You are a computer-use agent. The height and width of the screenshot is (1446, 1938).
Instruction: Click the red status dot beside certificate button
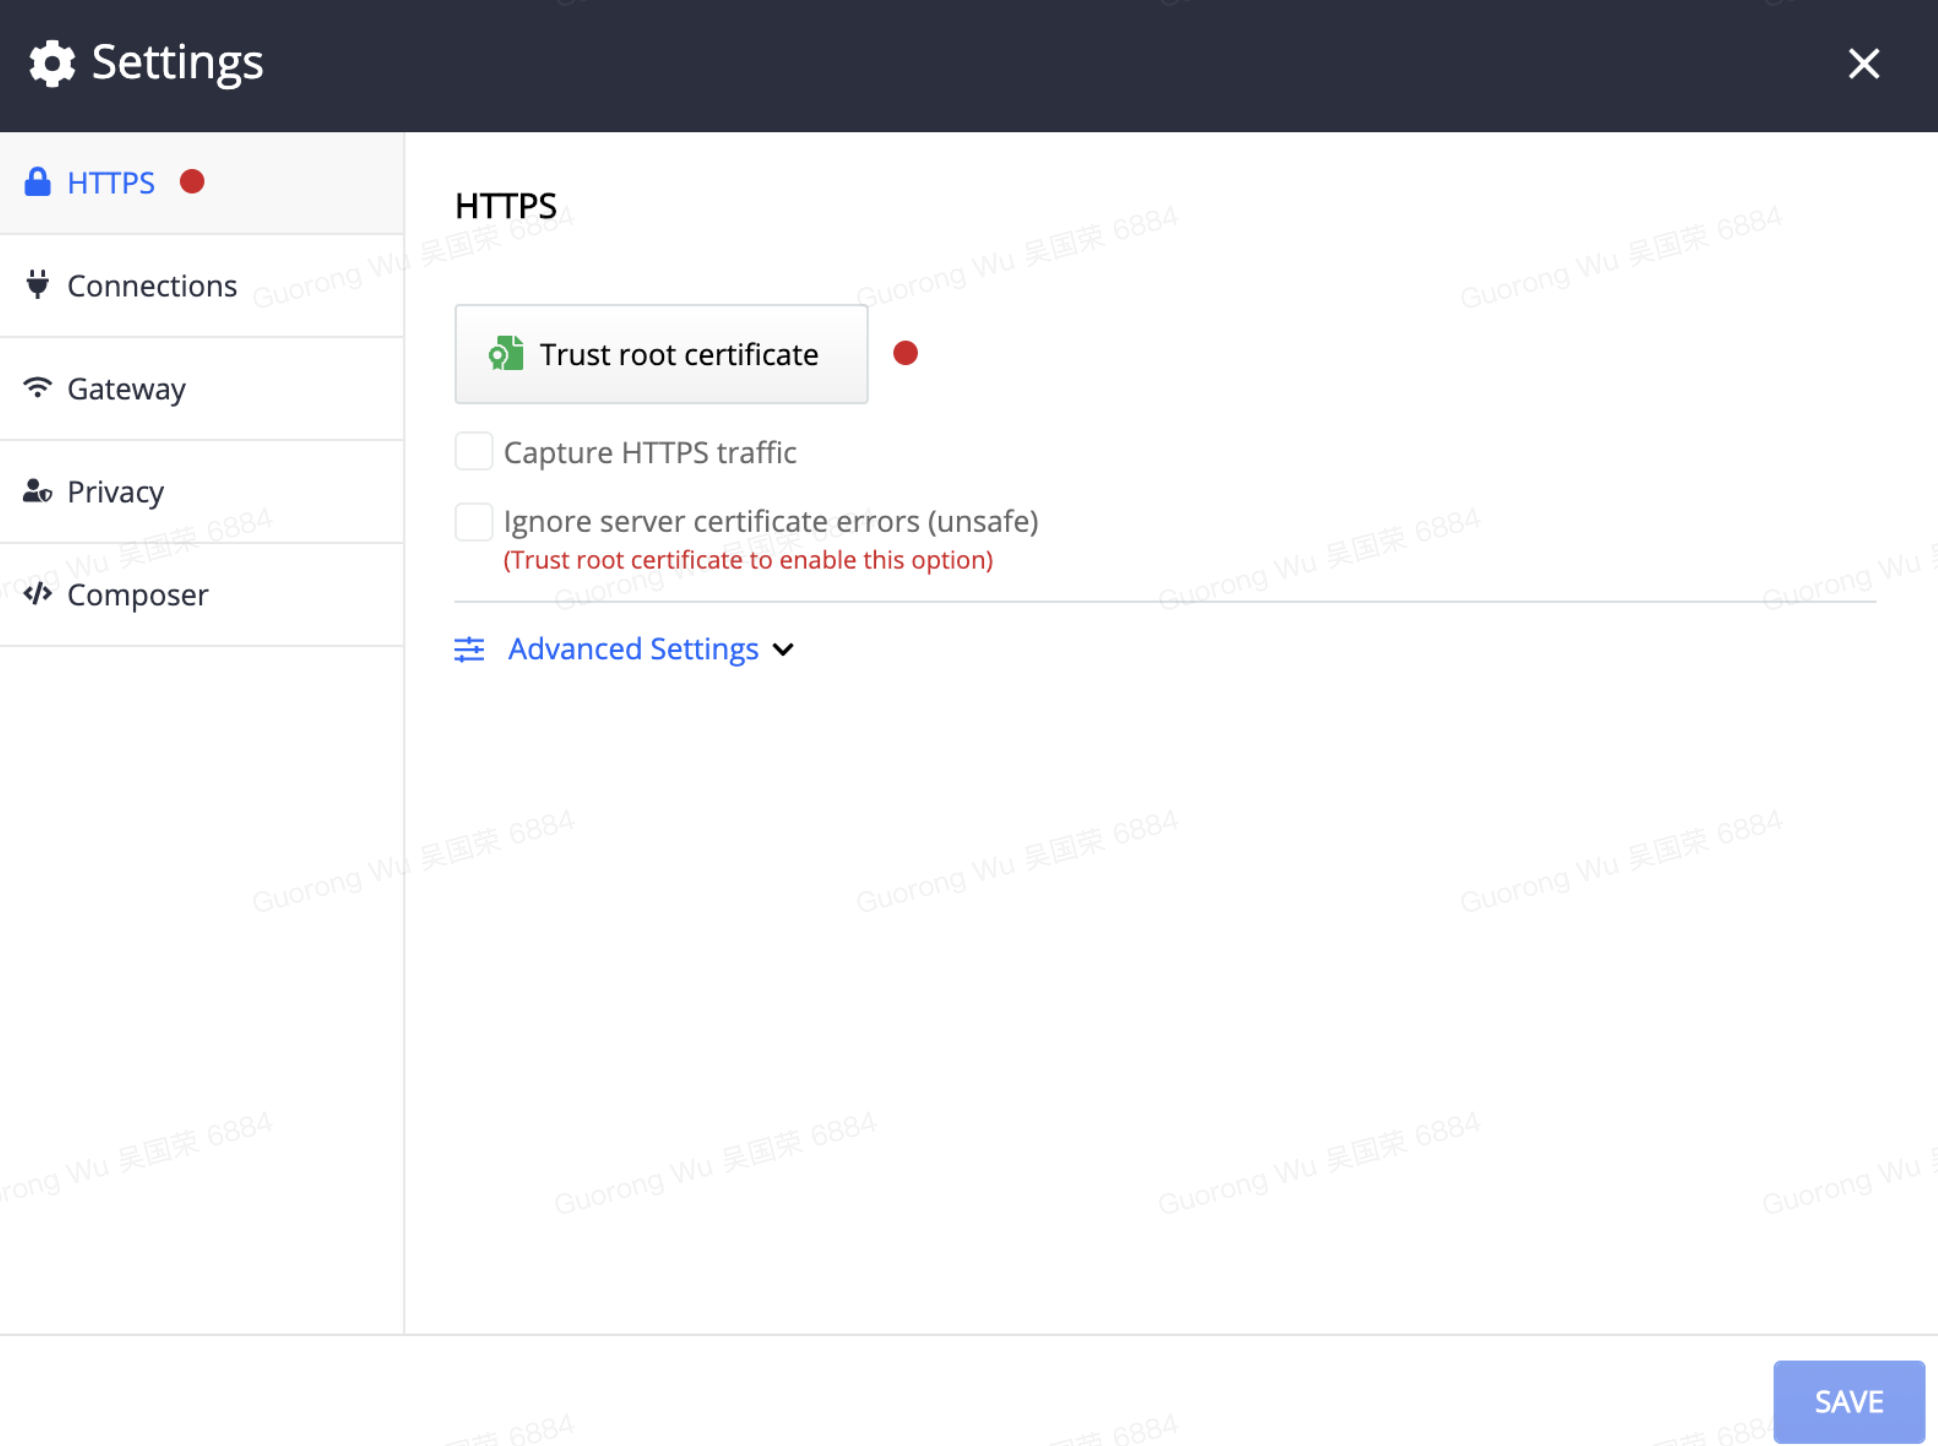click(905, 353)
